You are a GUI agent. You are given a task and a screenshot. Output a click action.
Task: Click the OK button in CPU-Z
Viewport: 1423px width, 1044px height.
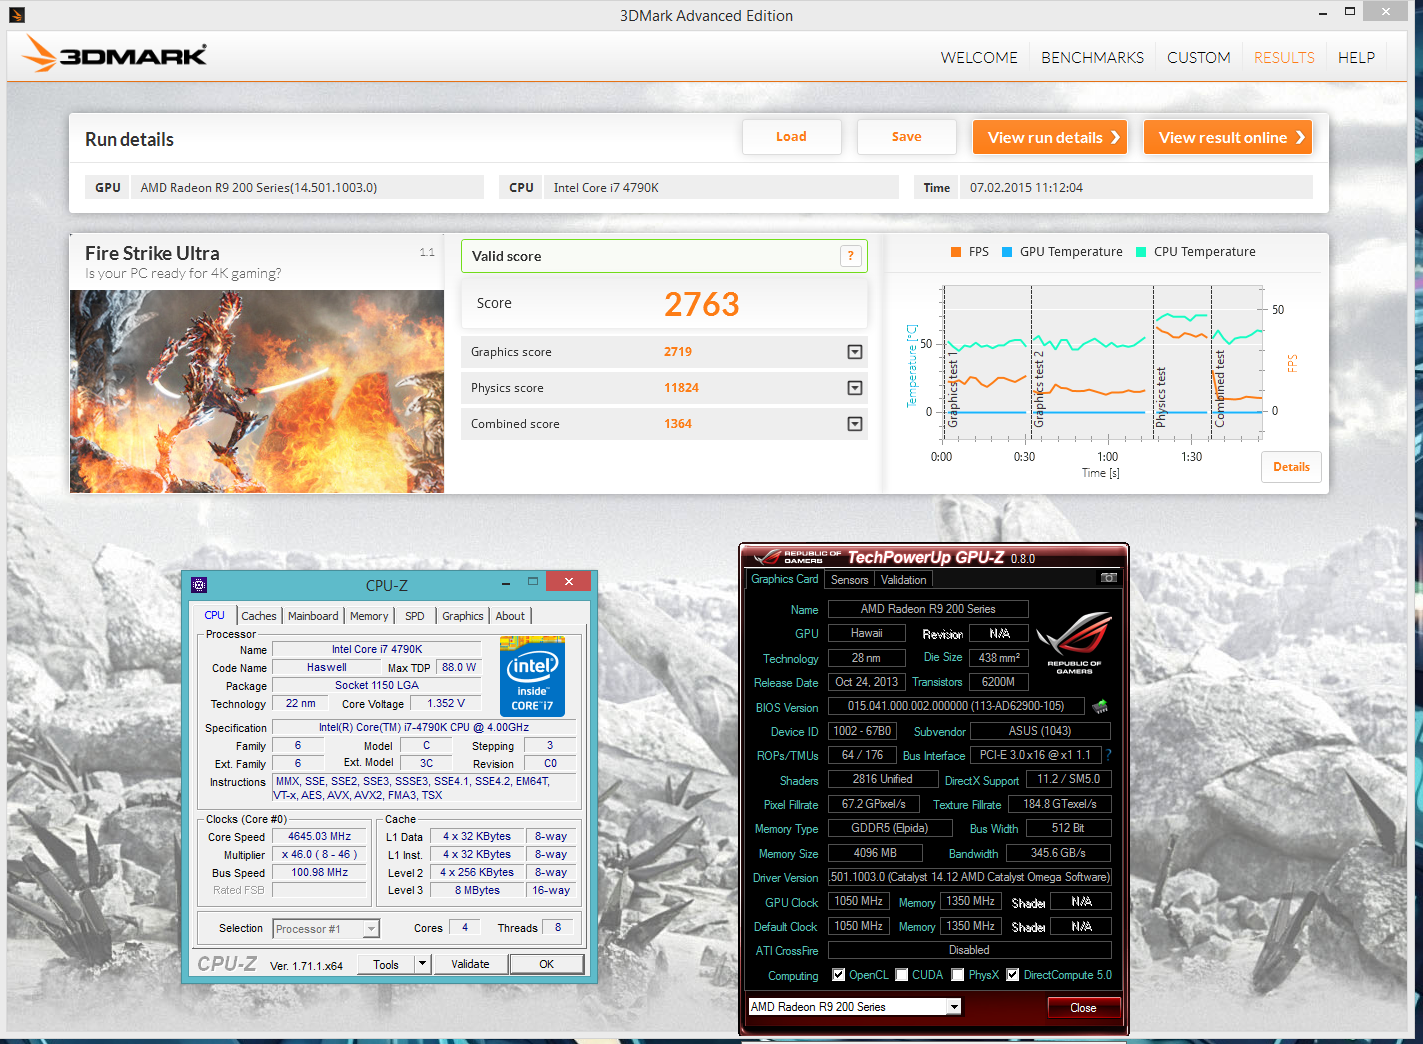[x=547, y=964]
